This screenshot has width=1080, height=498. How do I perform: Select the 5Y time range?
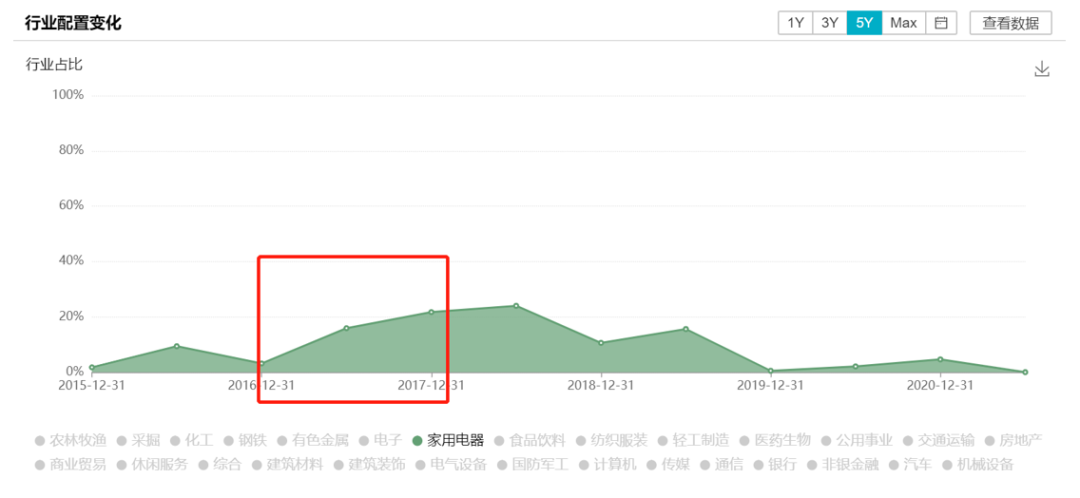(x=864, y=23)
